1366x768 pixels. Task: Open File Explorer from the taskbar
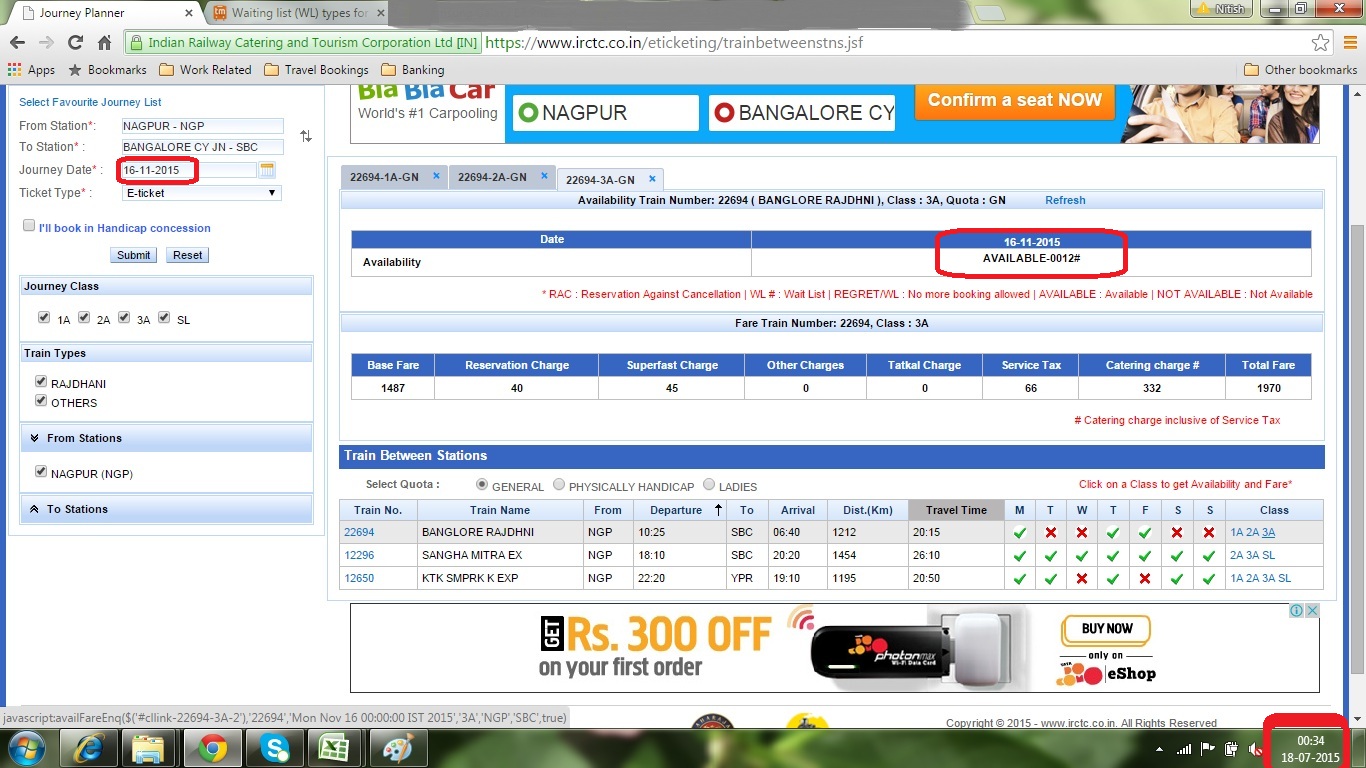coord(149,748)
